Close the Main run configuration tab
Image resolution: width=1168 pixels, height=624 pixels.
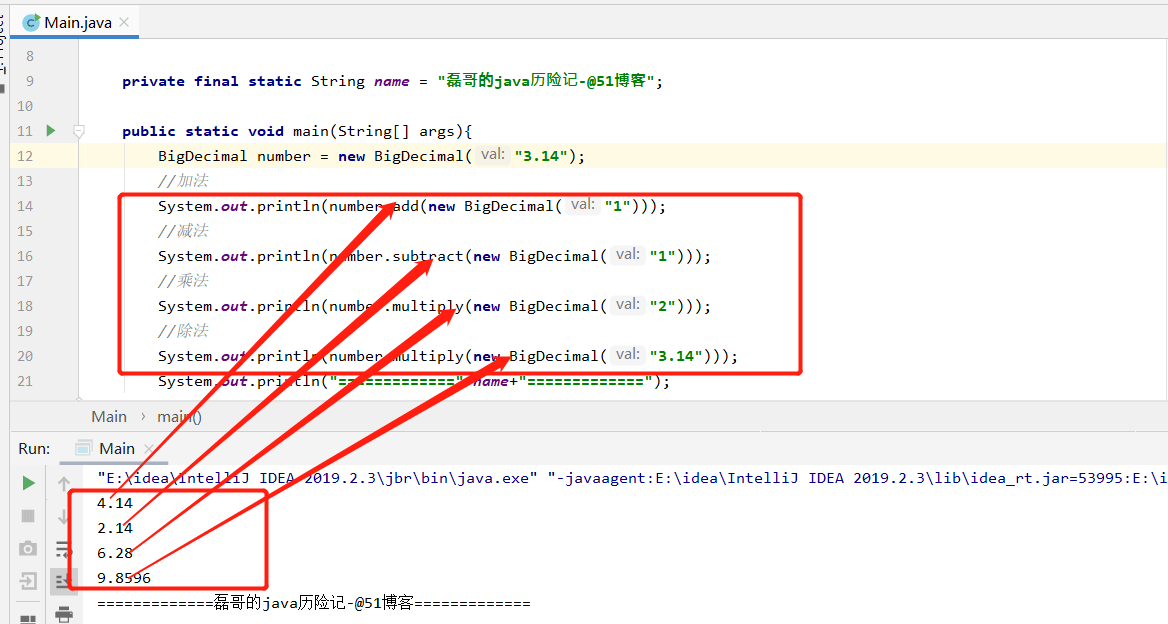[x=149, y=449]
